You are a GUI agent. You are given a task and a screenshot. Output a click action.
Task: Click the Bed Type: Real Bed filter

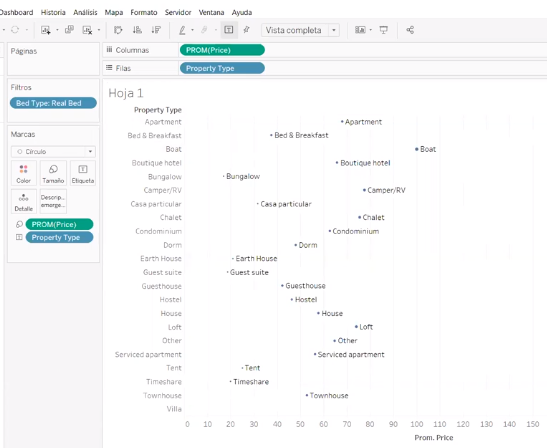point(53,103)
